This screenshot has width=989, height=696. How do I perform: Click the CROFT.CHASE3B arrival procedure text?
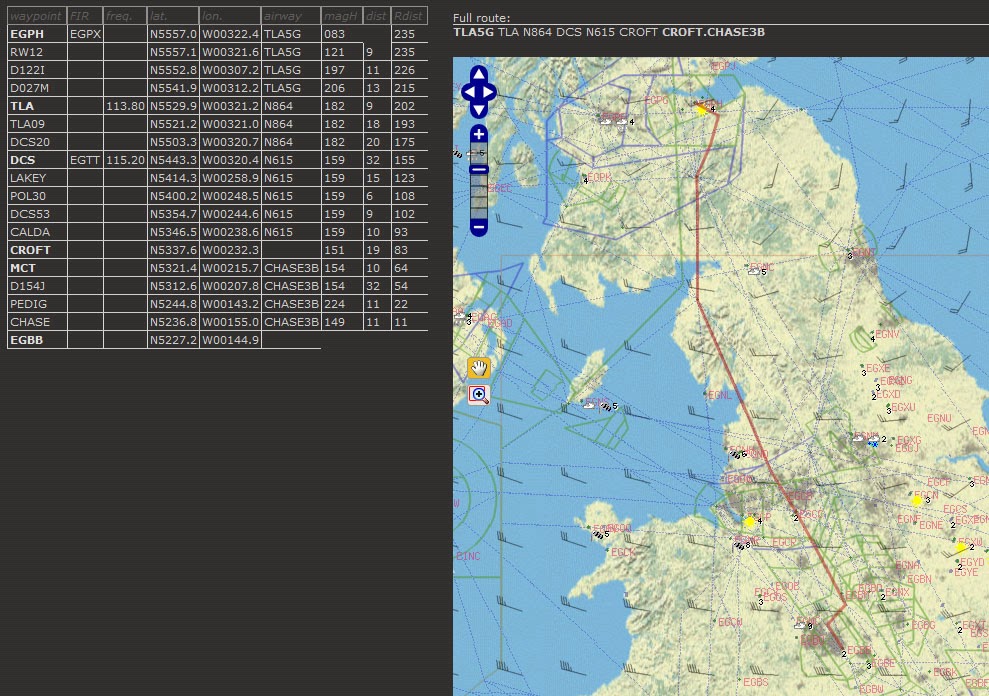(x=714, y=31)
